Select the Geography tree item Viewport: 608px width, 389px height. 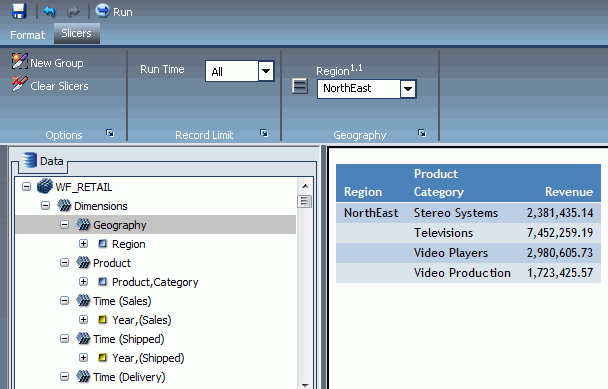pos(111,225)
